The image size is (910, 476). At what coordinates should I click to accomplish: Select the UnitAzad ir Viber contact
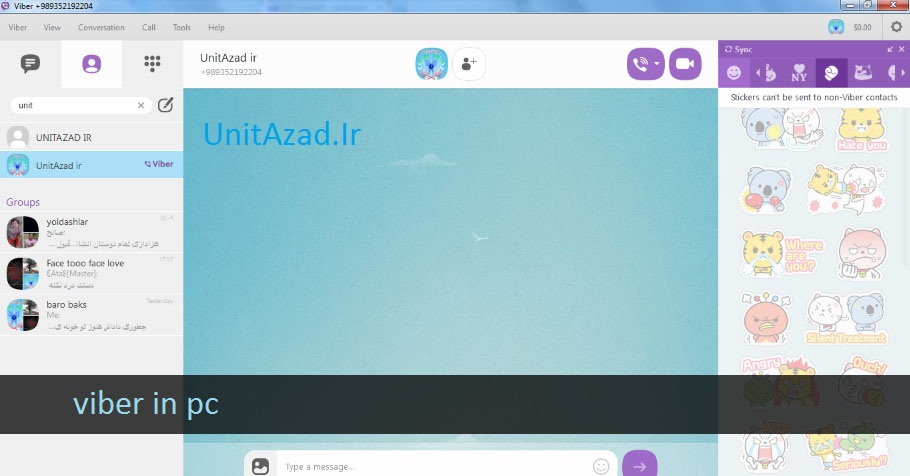(x=92, y=165)
